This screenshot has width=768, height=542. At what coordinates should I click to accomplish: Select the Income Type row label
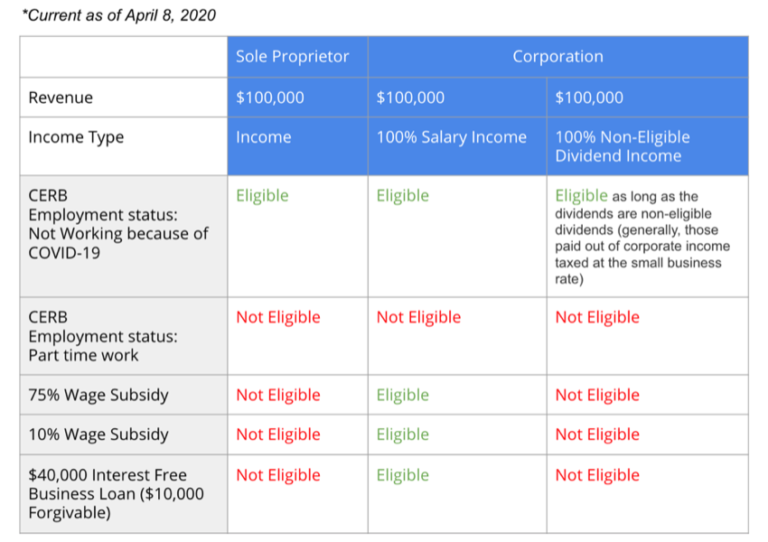(76, 137)
